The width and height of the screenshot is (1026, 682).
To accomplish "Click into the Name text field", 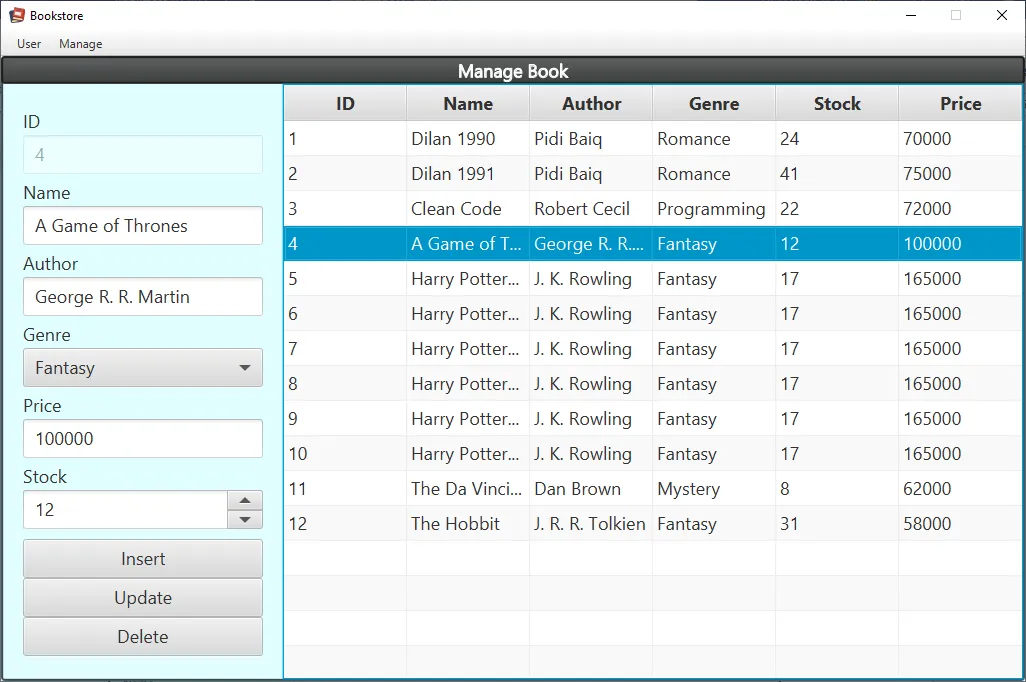I will tap(143, 226).
